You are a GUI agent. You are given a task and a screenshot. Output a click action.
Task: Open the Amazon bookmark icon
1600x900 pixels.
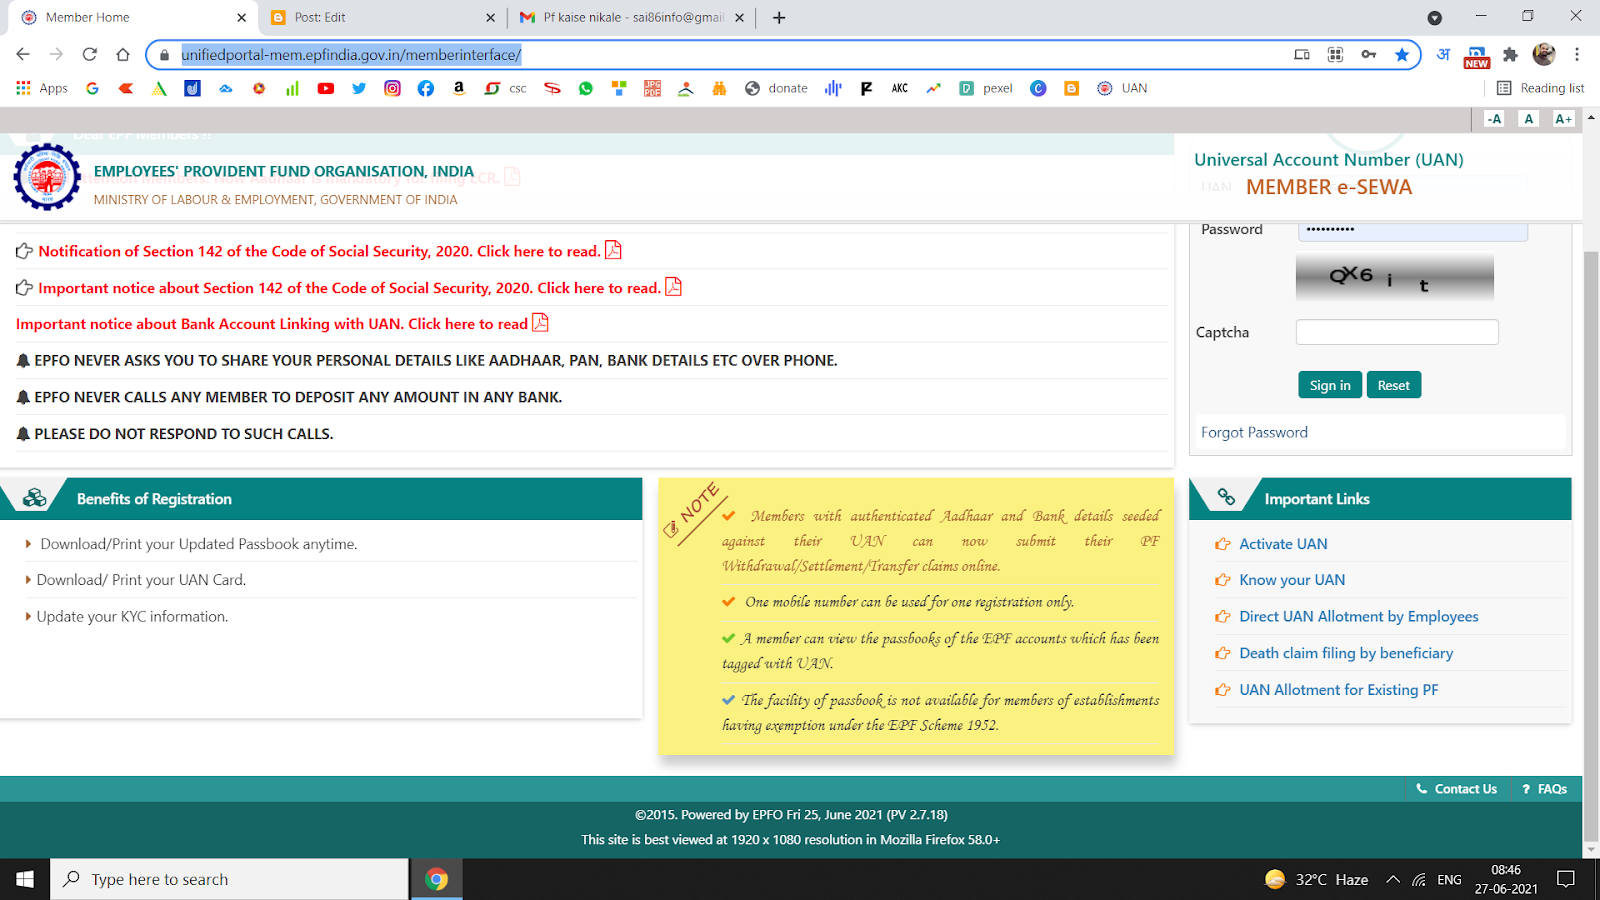pyautogui.click(x=459, y=88)
